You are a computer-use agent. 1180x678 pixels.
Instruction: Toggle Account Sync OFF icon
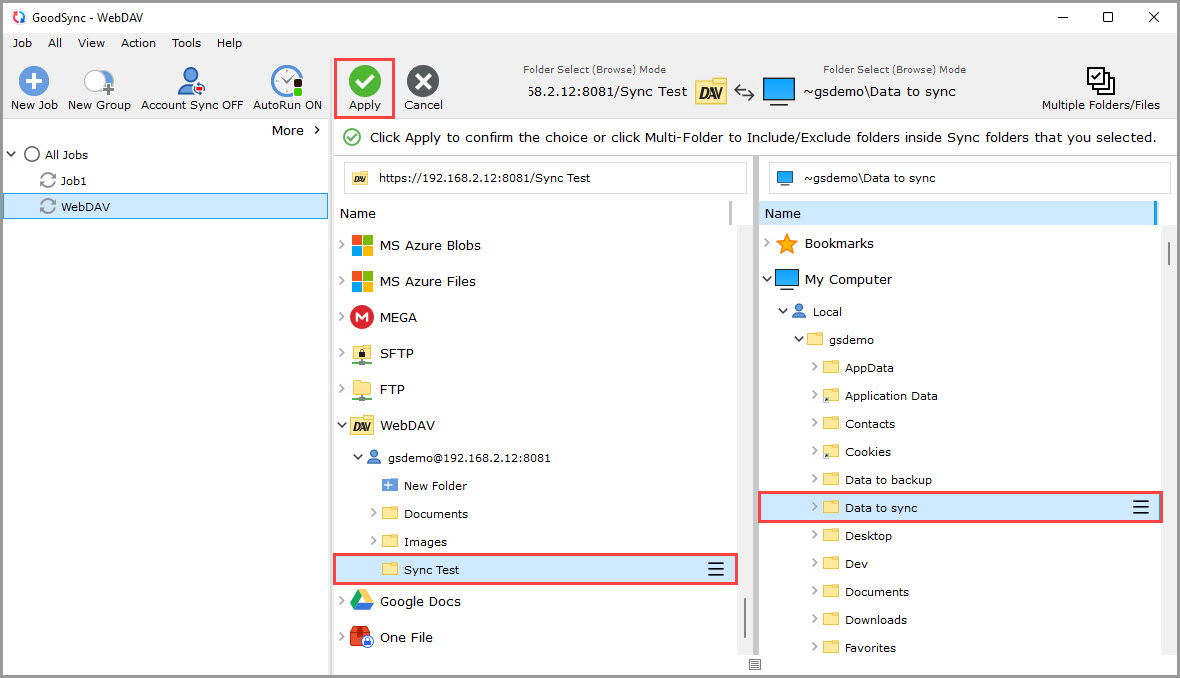191,81
